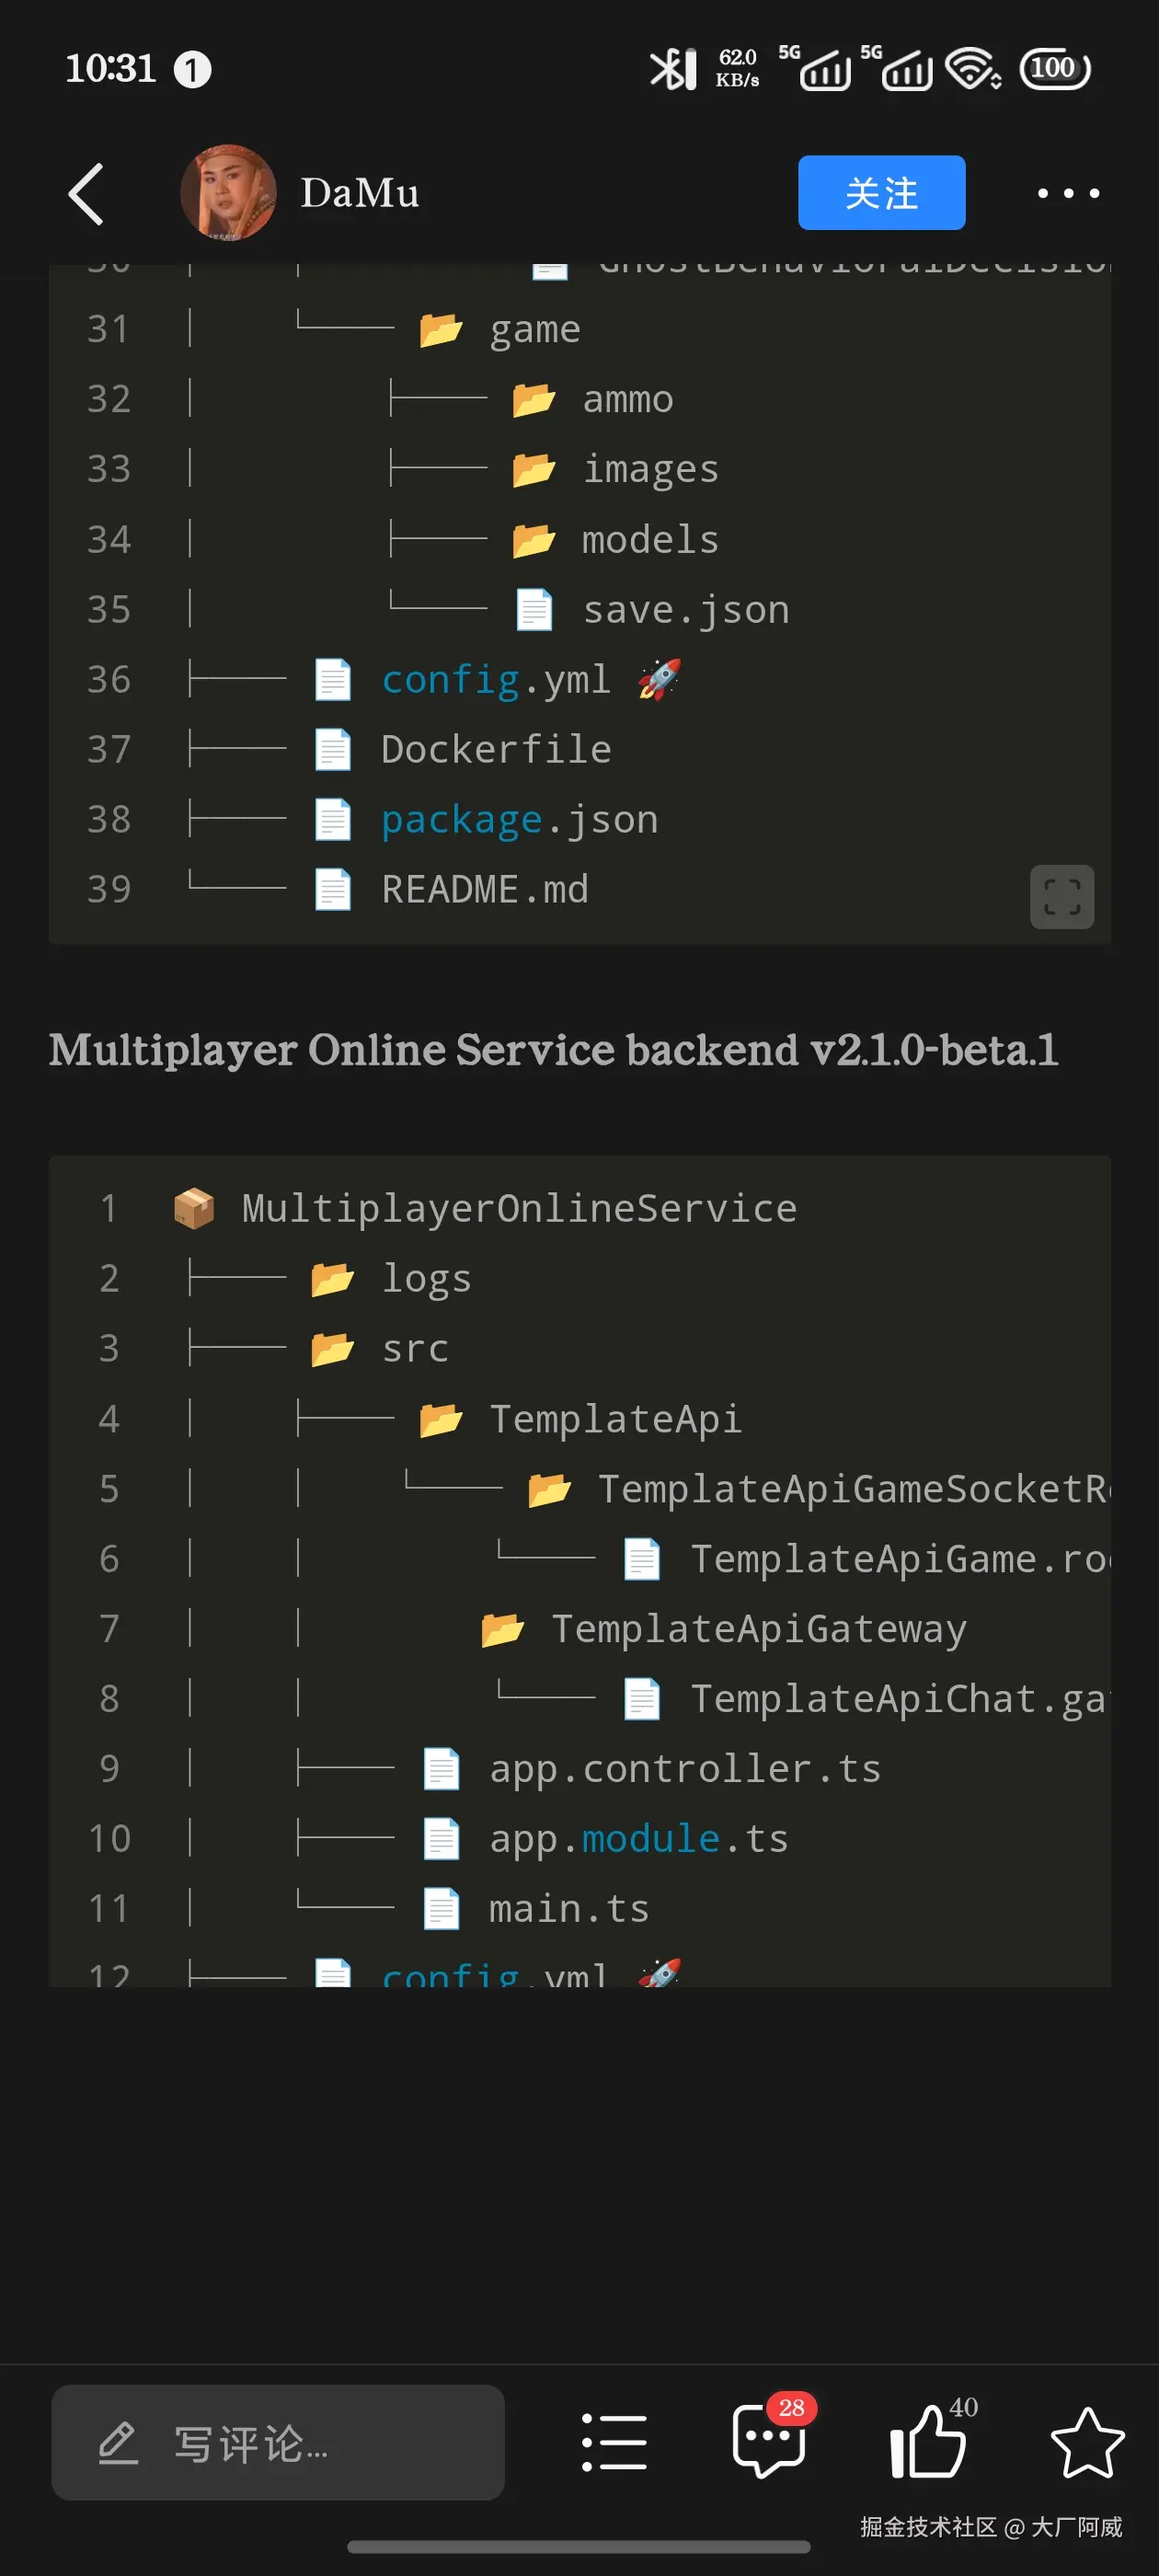This screenshot has width=1159, height=2576.
Task: Tap the src folder entry
Action: 414,1348
